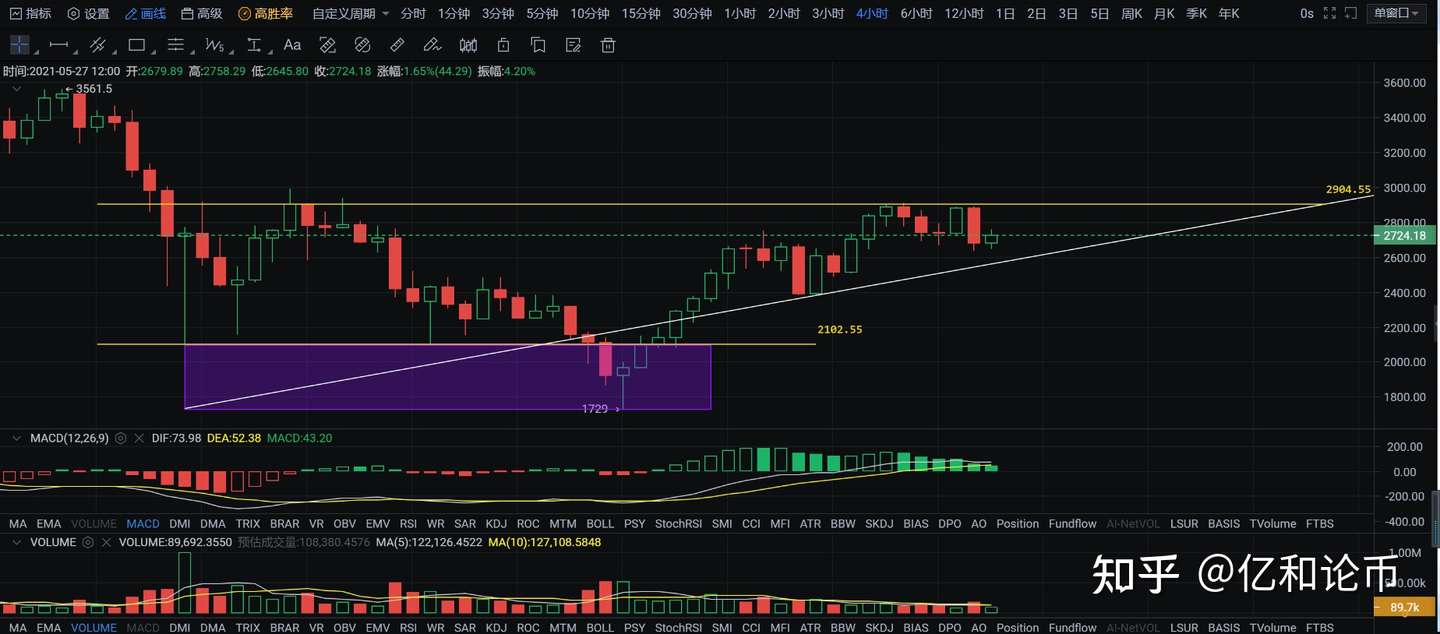The height and width of the screenshot is (634, 1440).
Task: Select the parallel channel drawing tool
Action: point(98,45)
